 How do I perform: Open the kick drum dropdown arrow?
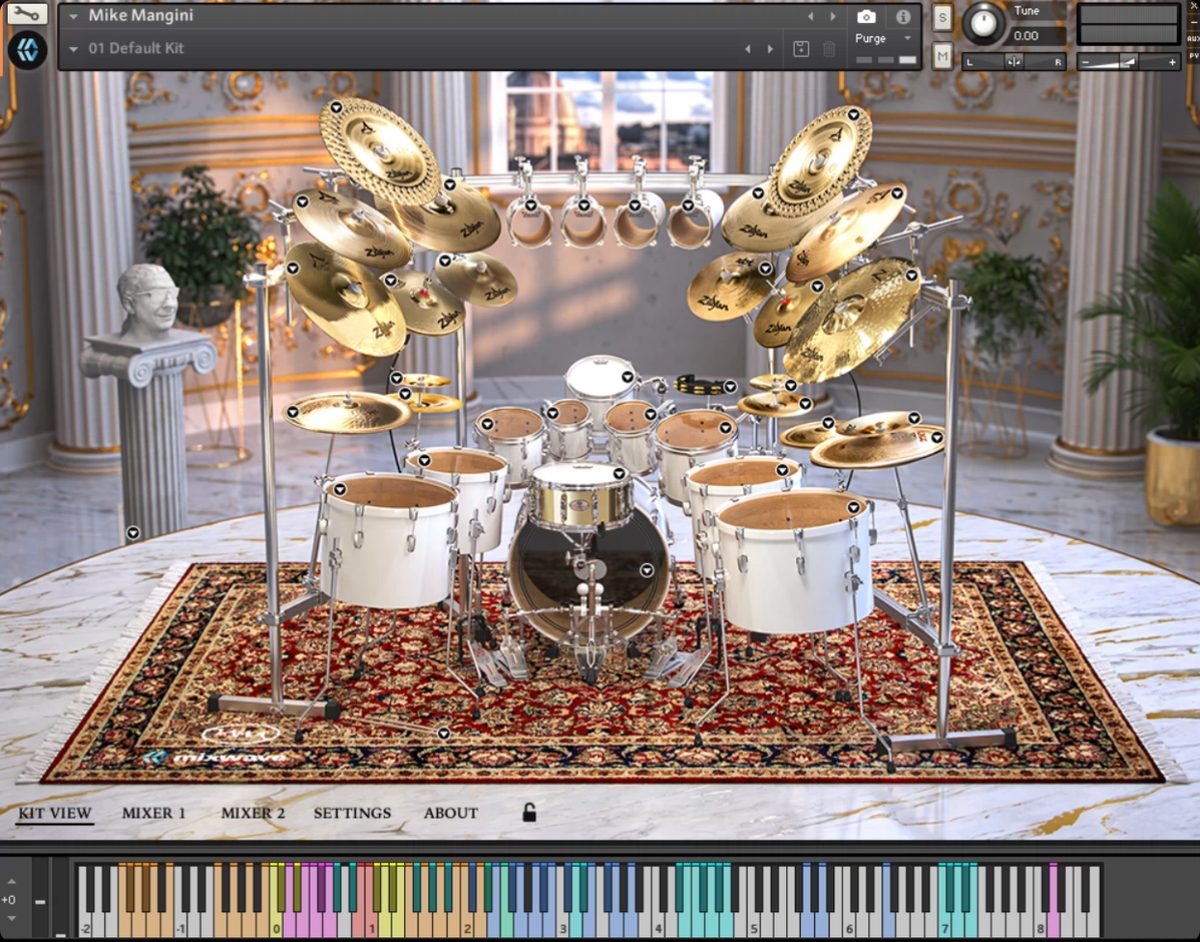[x=647, y=570]
